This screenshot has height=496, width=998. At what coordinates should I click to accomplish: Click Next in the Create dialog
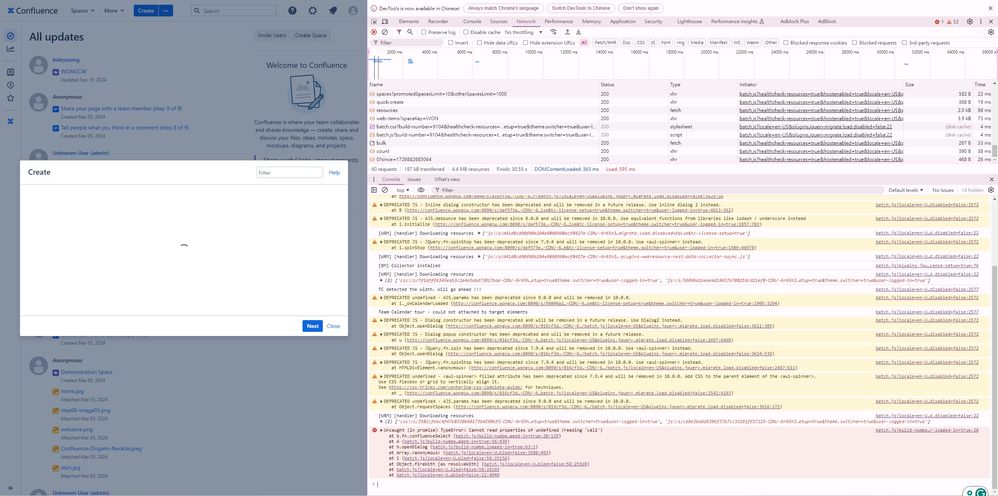313,326
